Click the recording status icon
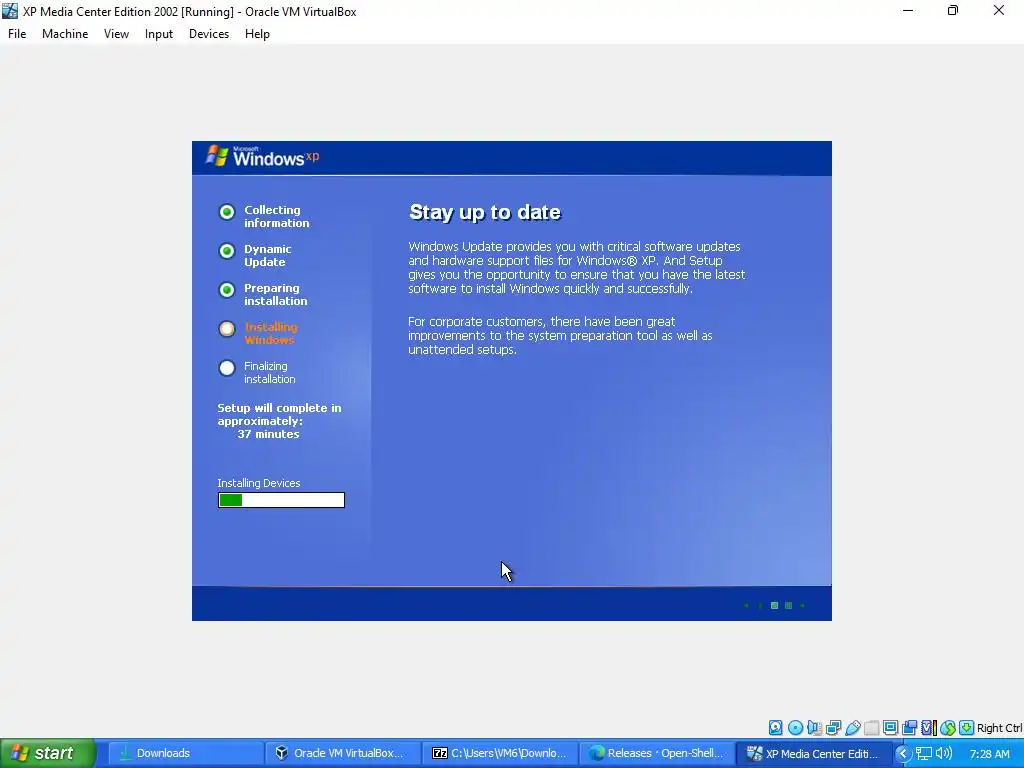This screenshot has width=1024, height=768. click(x=909, y=728)
